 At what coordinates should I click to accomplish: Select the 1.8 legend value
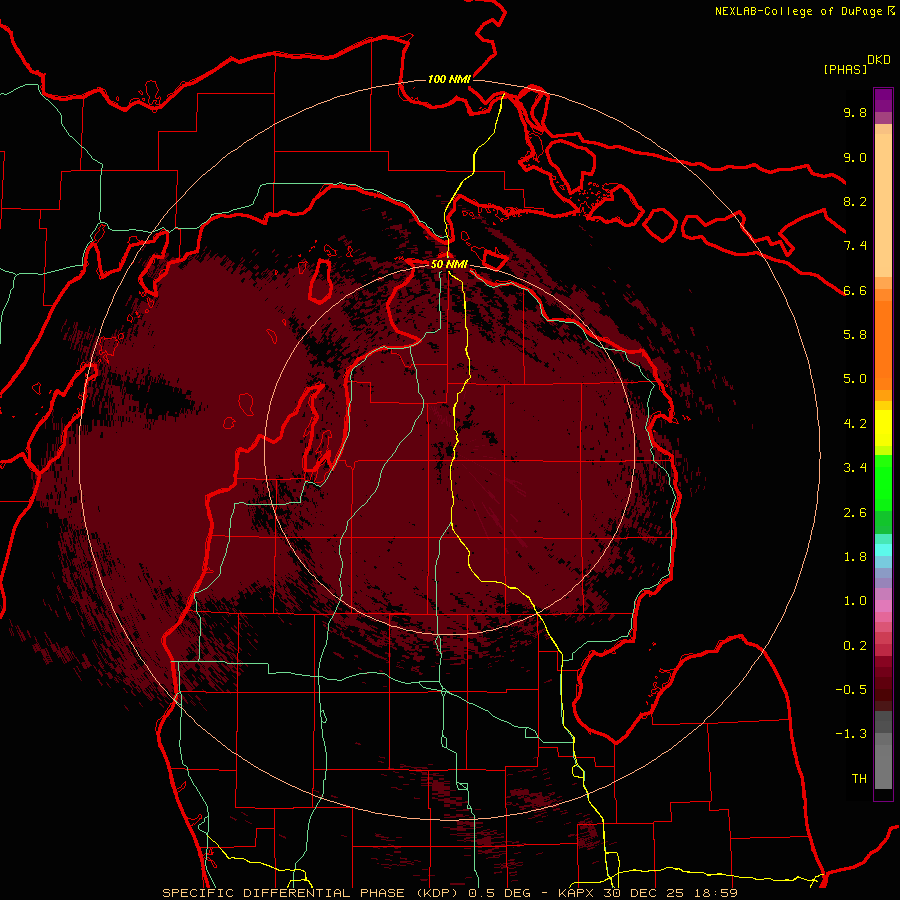(855, 557)
